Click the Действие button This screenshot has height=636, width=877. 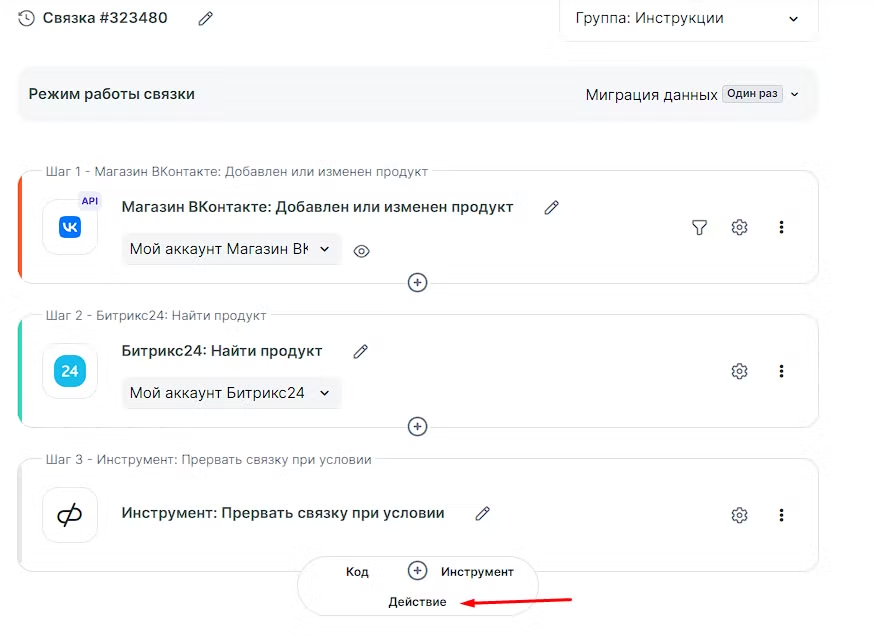tap(417, 602)
